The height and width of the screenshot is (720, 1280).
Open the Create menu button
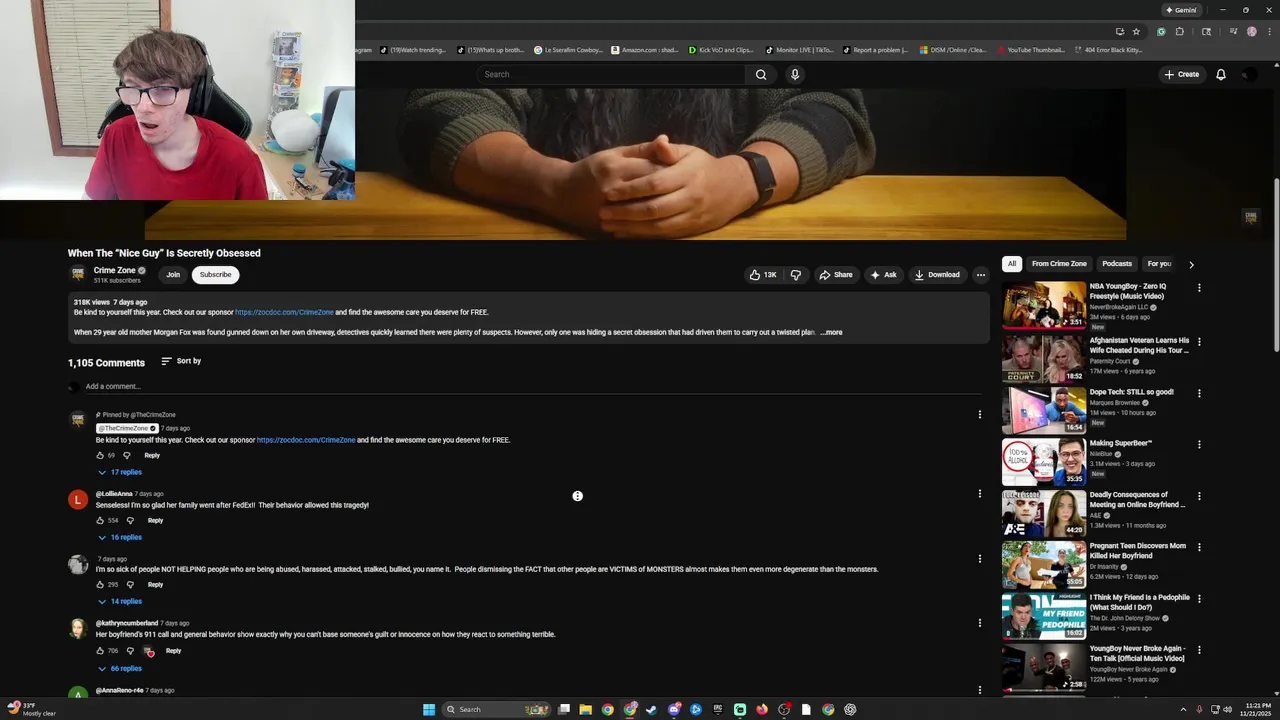click(x=1181, y=74)
